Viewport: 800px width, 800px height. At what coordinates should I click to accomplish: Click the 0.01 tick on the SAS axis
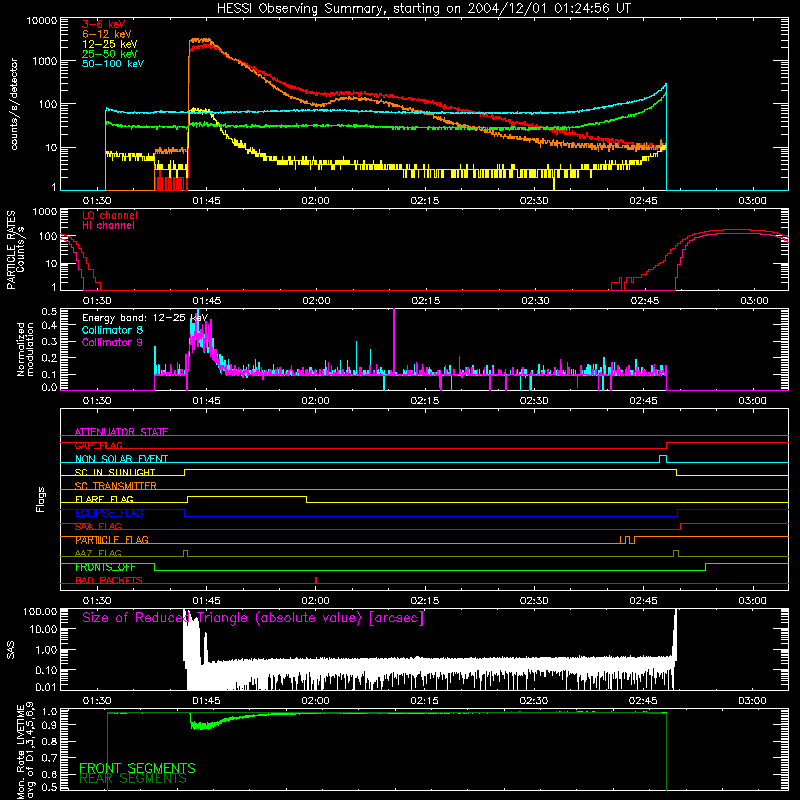pos(46,687)
